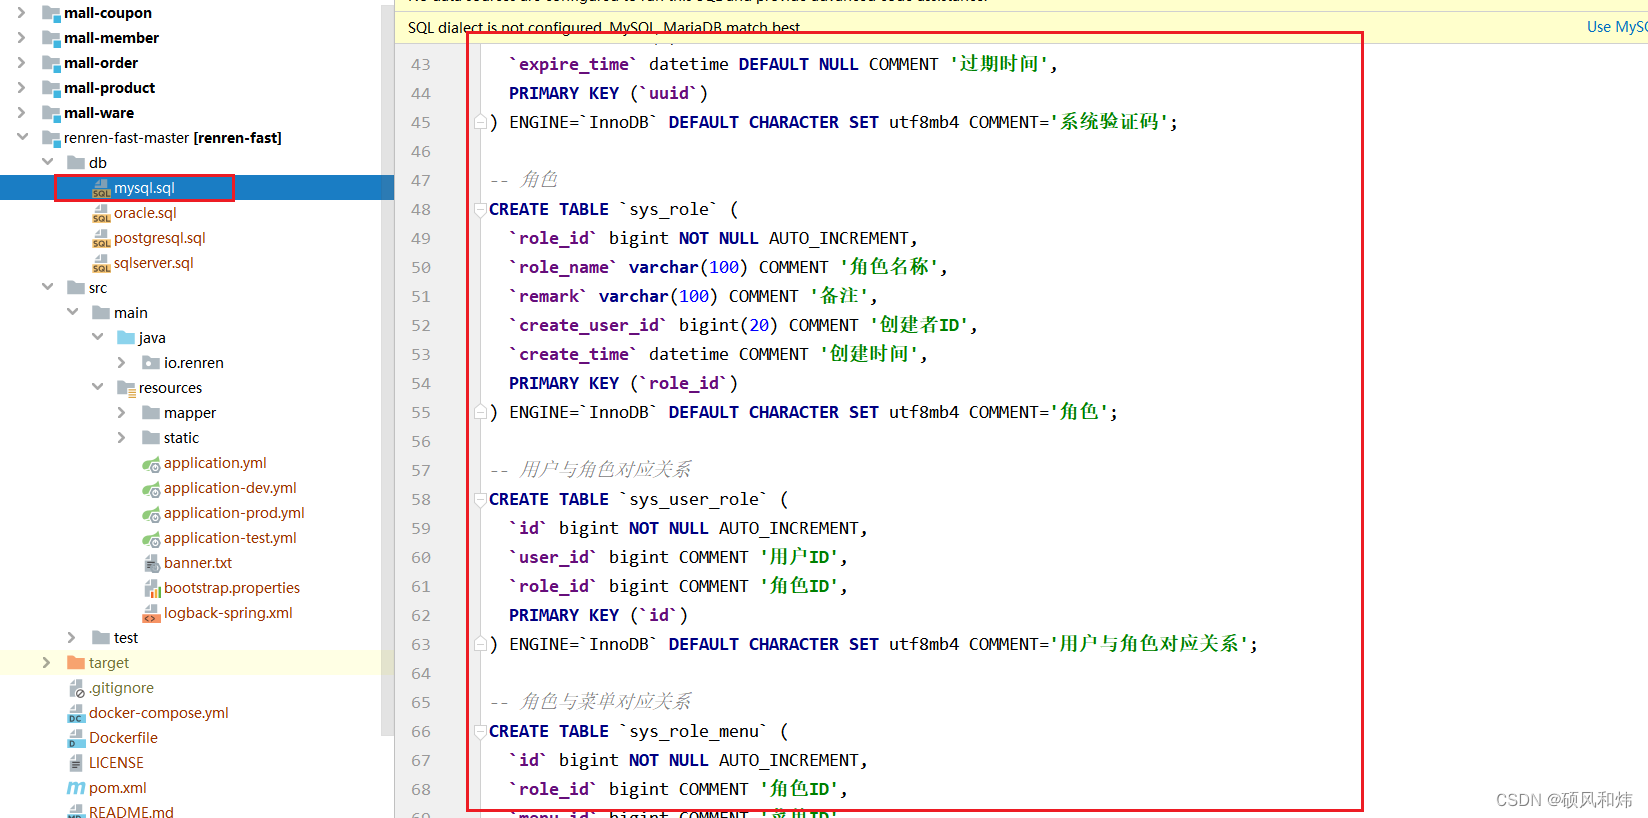Click the logback-spring.xml file icon
This screenshot has width=1648, height=818.
(x=151, y=613)
